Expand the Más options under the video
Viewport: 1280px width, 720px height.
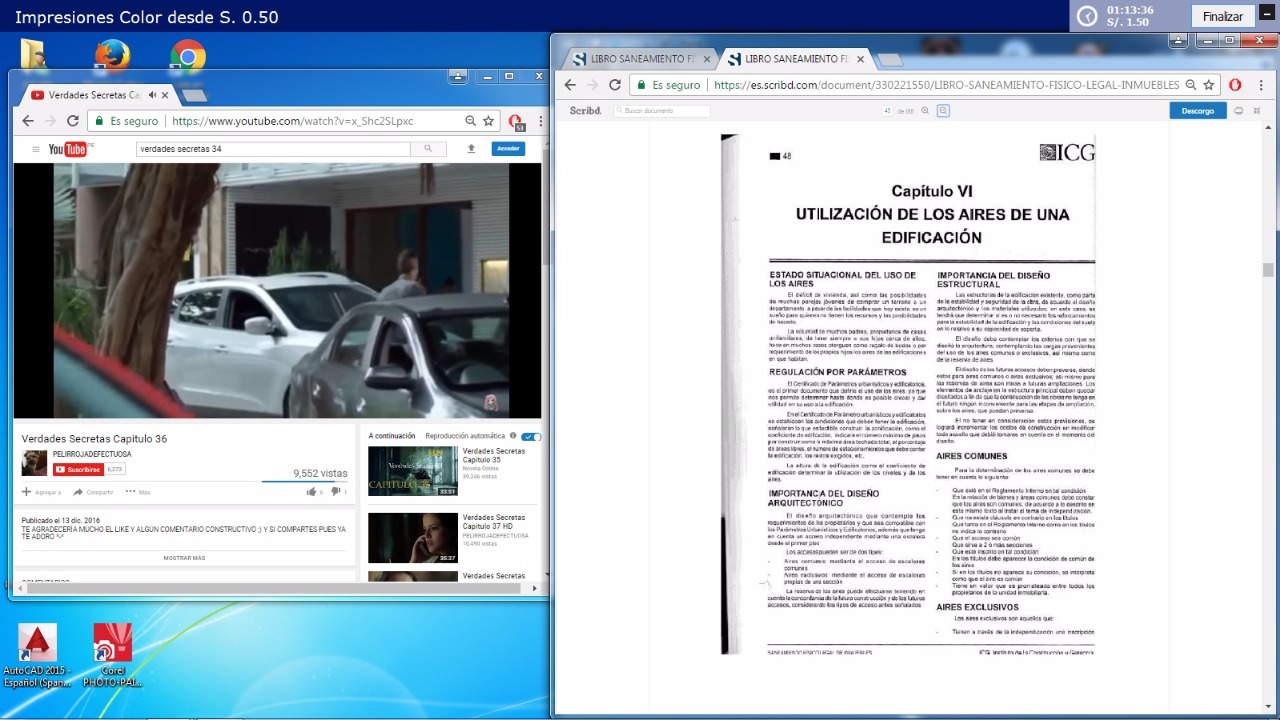click(138, 492)
